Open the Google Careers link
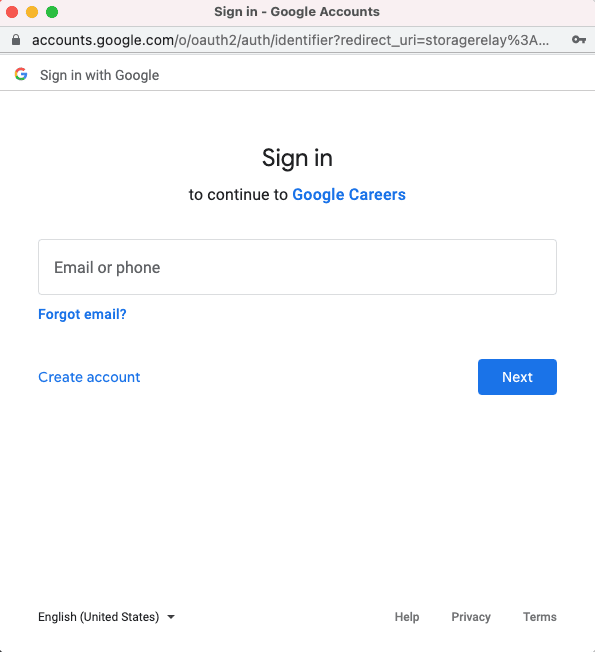 349,195
